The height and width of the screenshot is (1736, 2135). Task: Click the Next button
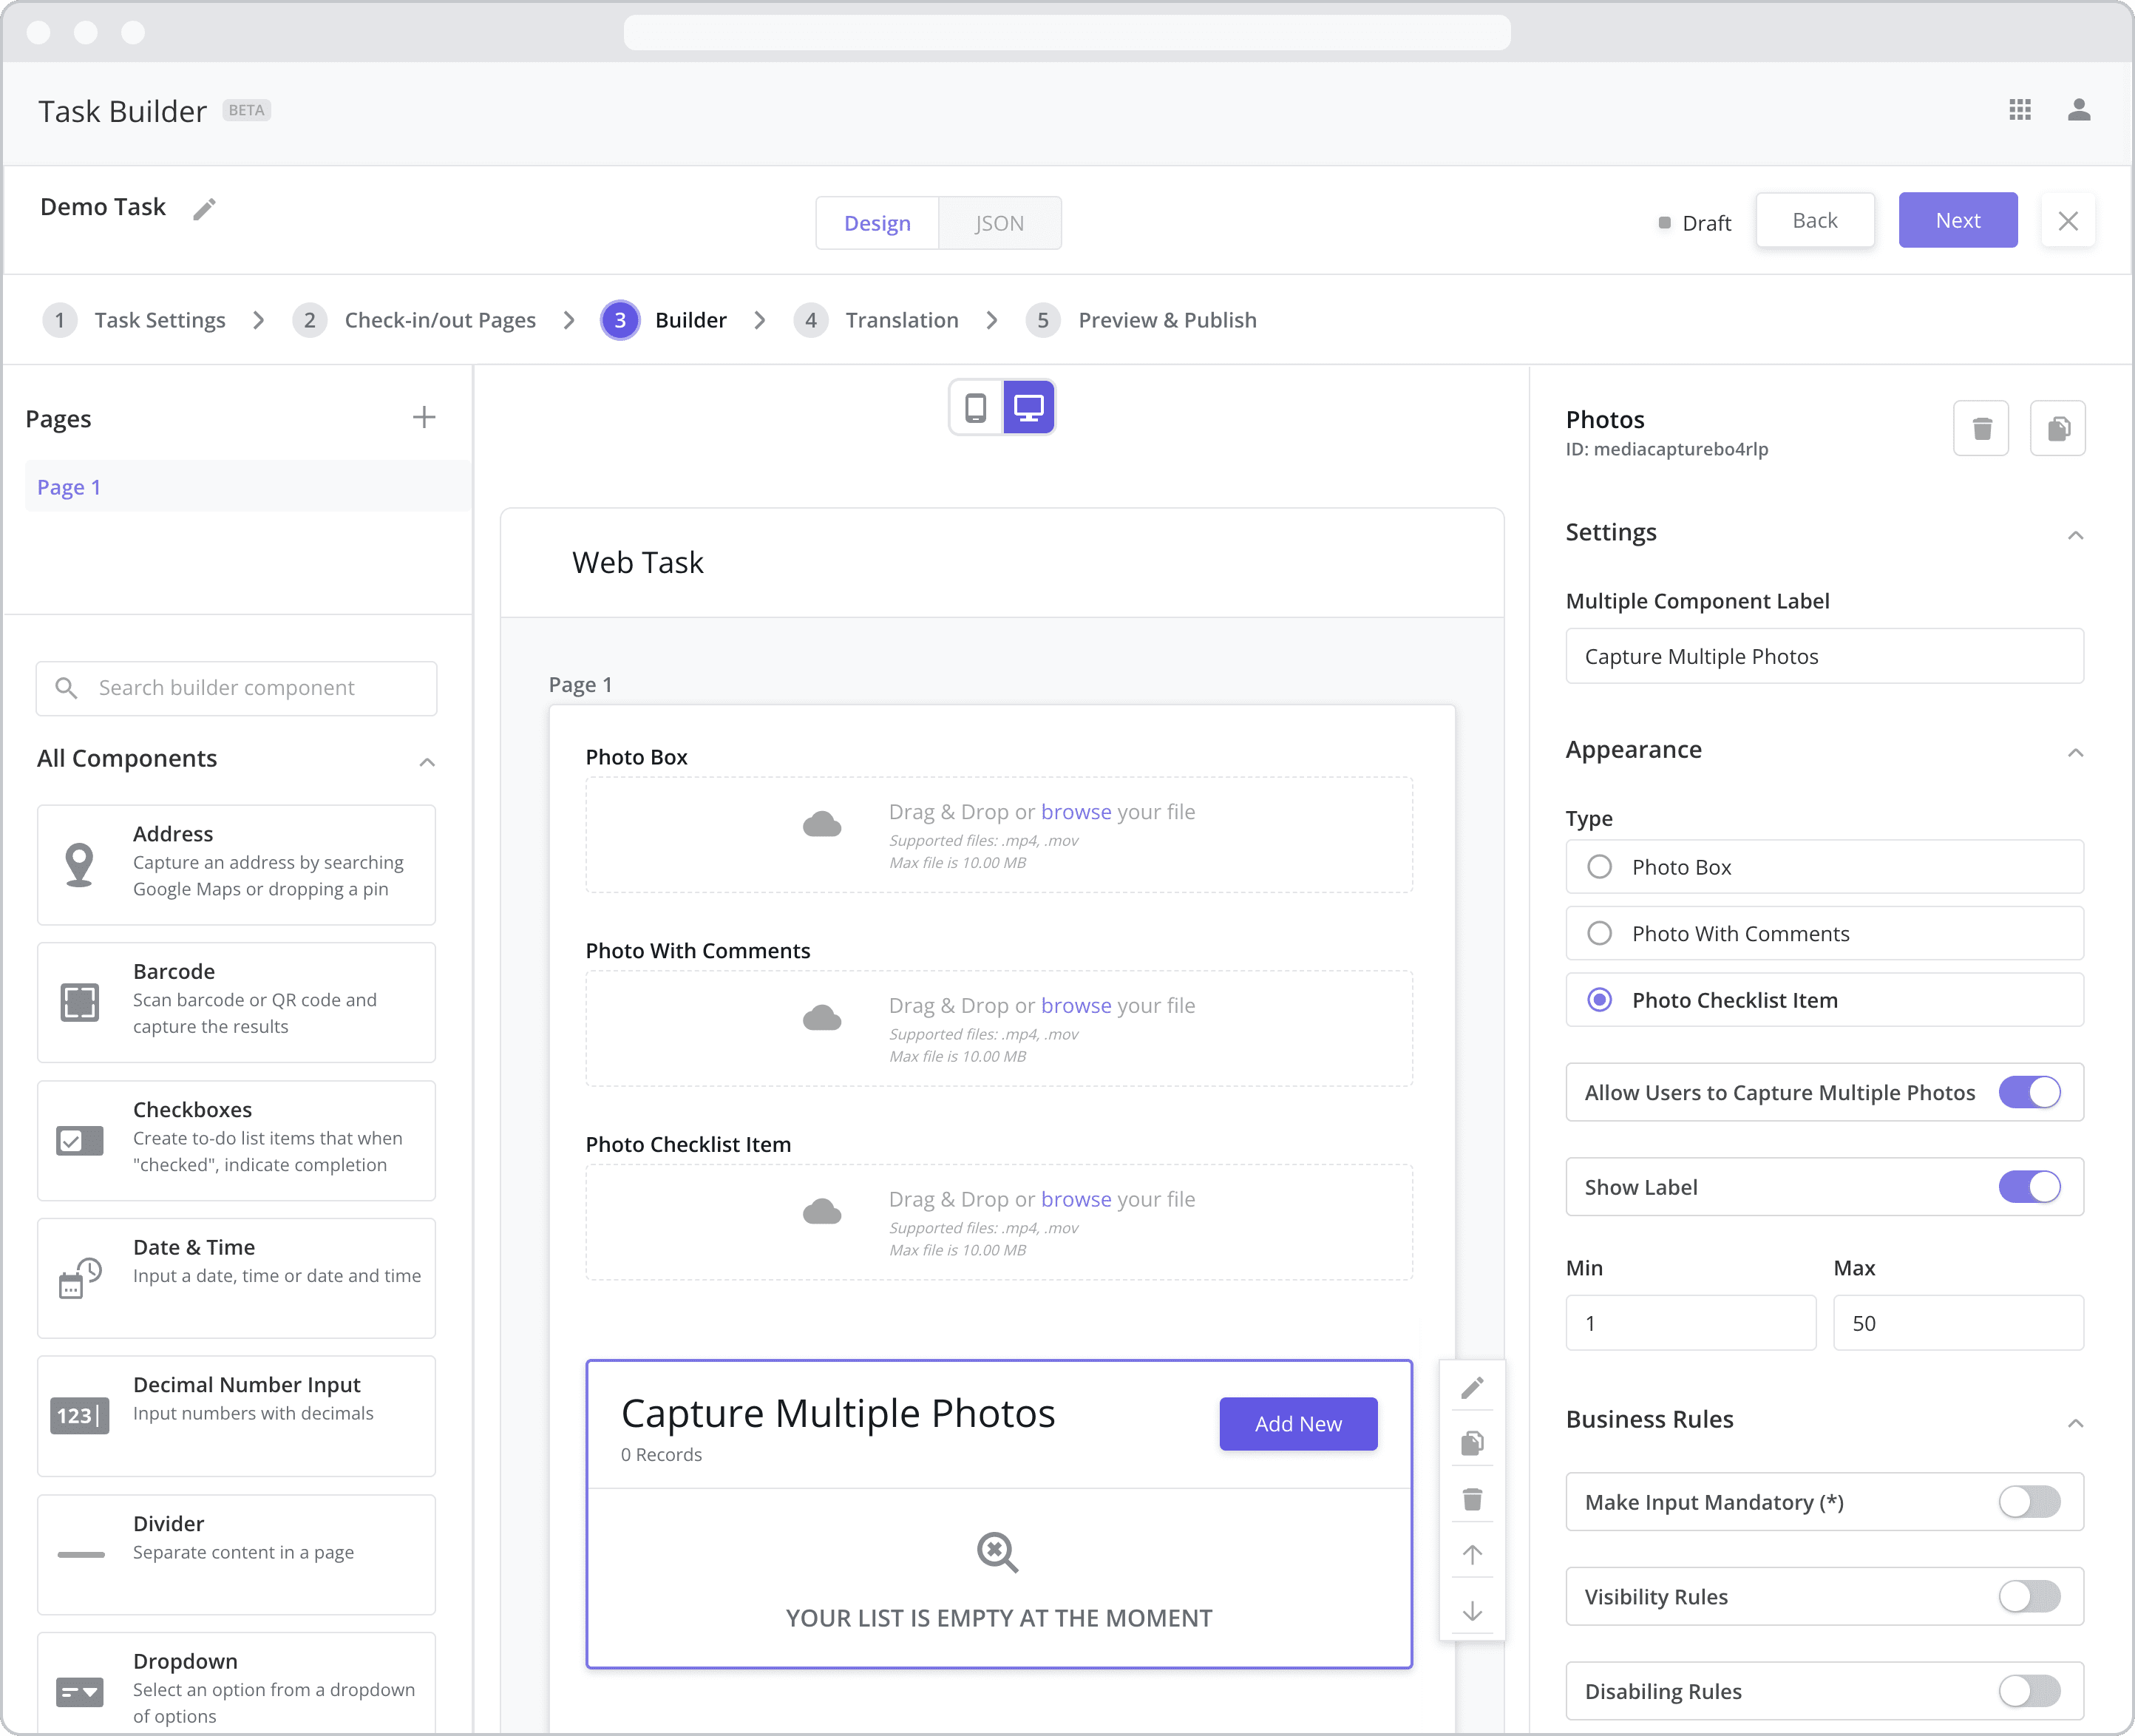pyautogui.click(x=1958, y=220)
